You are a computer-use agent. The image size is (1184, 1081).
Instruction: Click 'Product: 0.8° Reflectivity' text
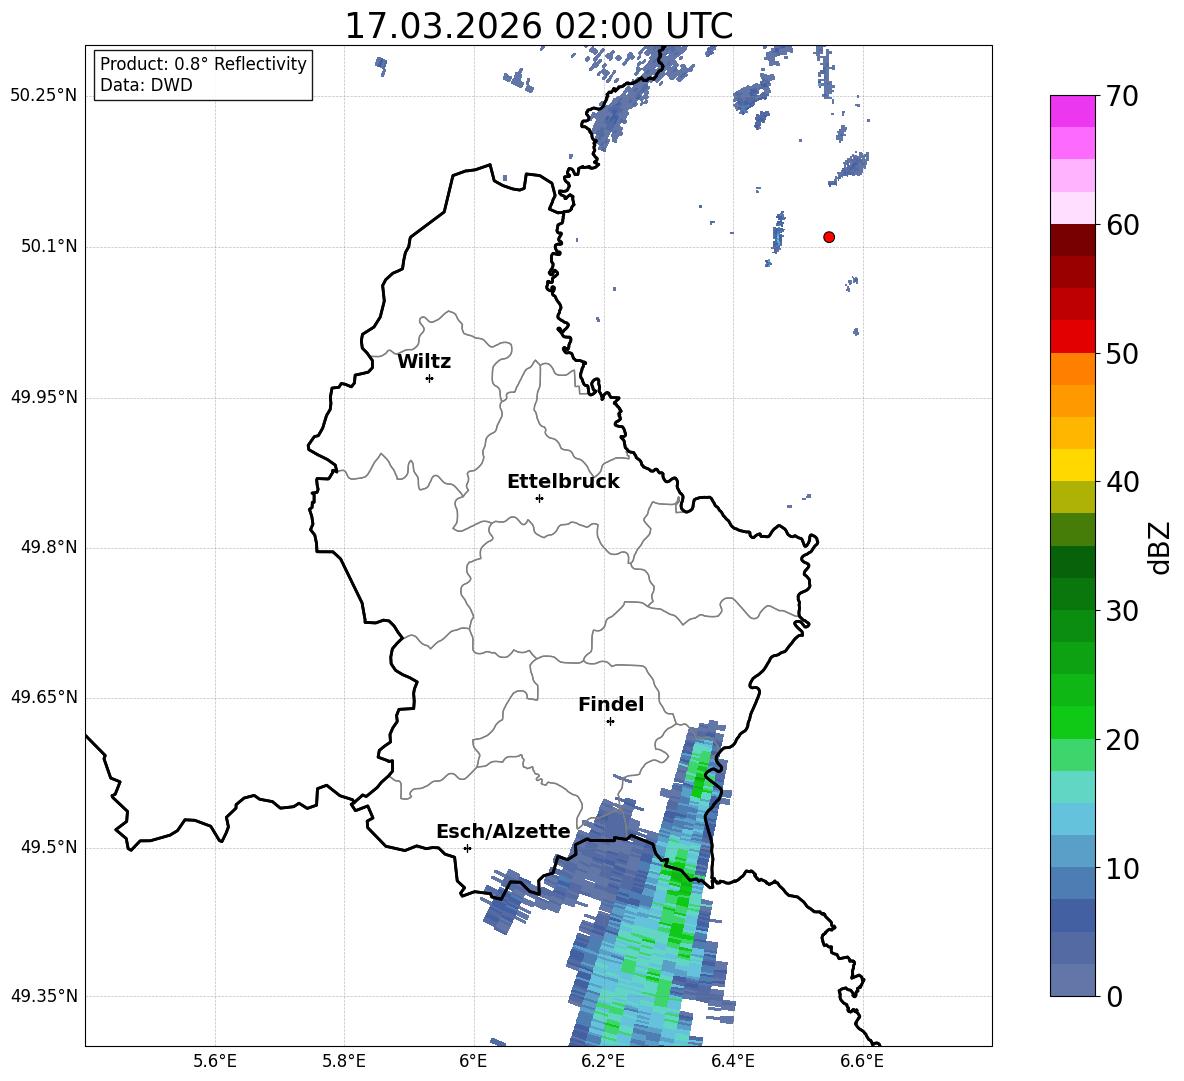(203, 63)
